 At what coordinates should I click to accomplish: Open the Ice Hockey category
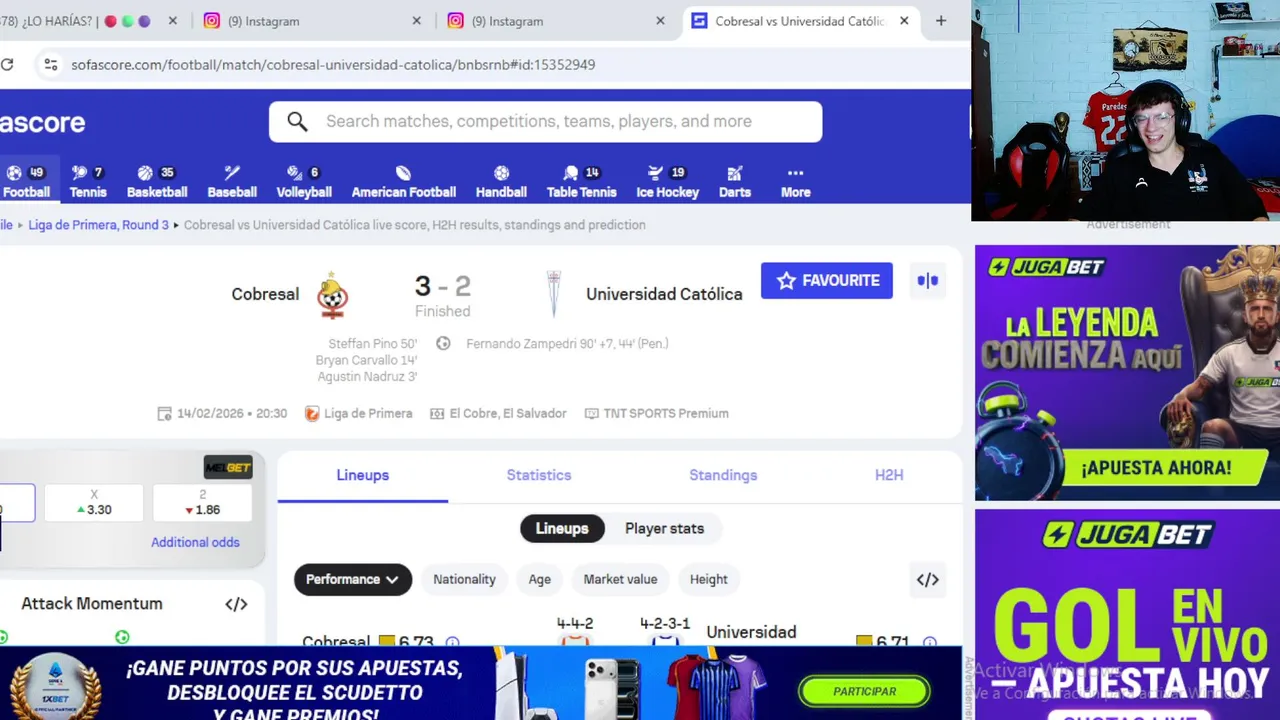tap(667, 182)
